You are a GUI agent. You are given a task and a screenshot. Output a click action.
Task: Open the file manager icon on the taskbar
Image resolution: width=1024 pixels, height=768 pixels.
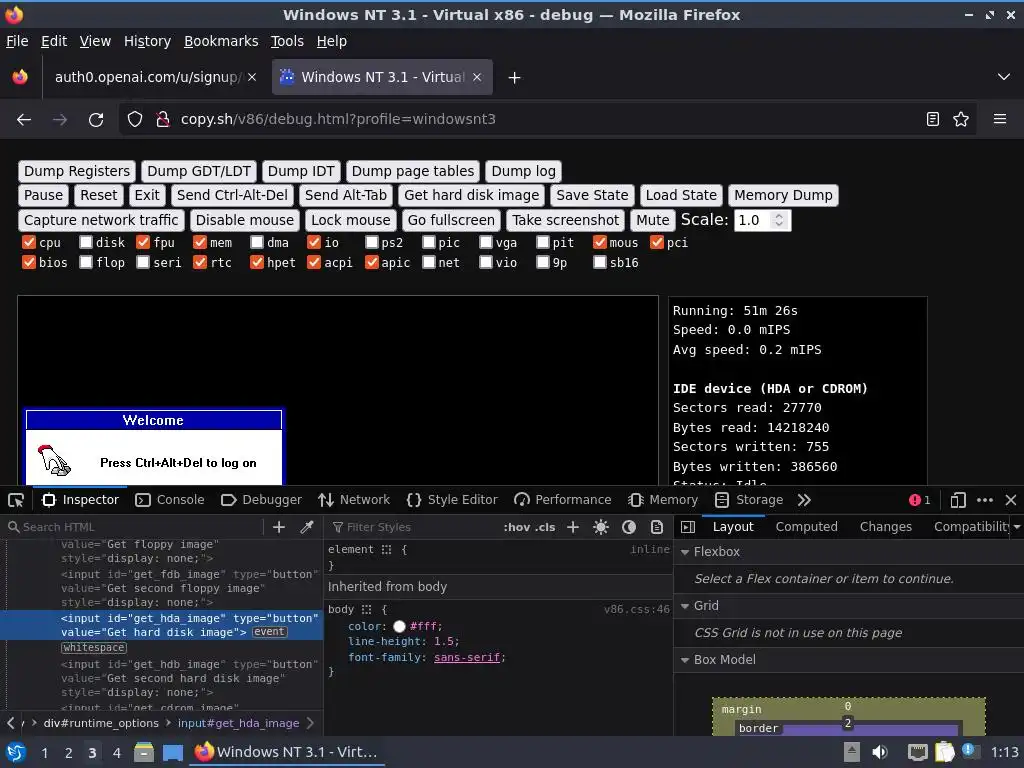point(144,752)
